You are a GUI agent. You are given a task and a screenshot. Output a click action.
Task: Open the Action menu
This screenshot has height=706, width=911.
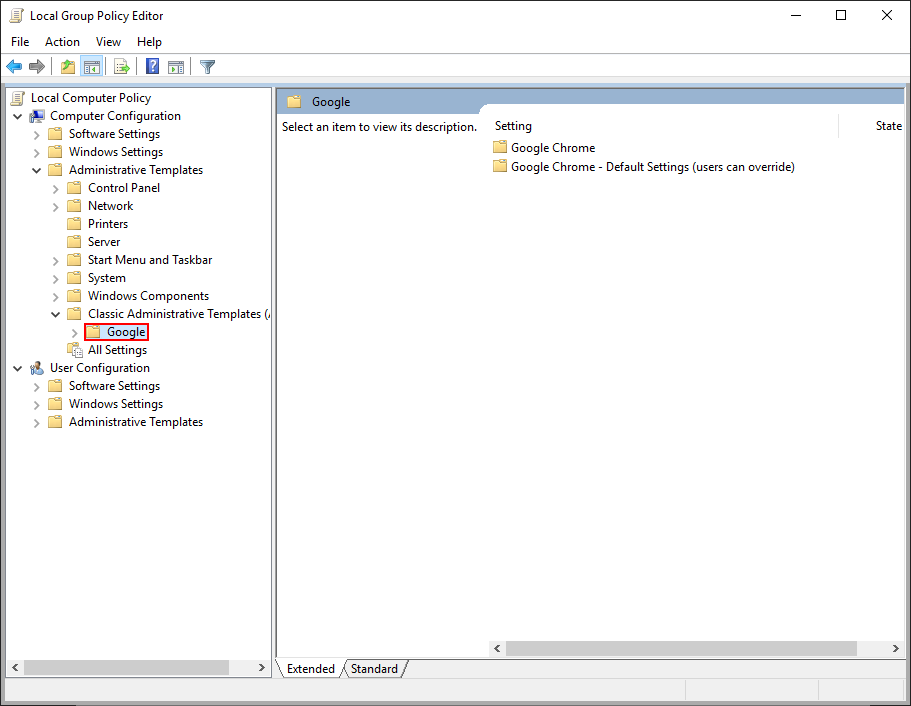point(62,42)
